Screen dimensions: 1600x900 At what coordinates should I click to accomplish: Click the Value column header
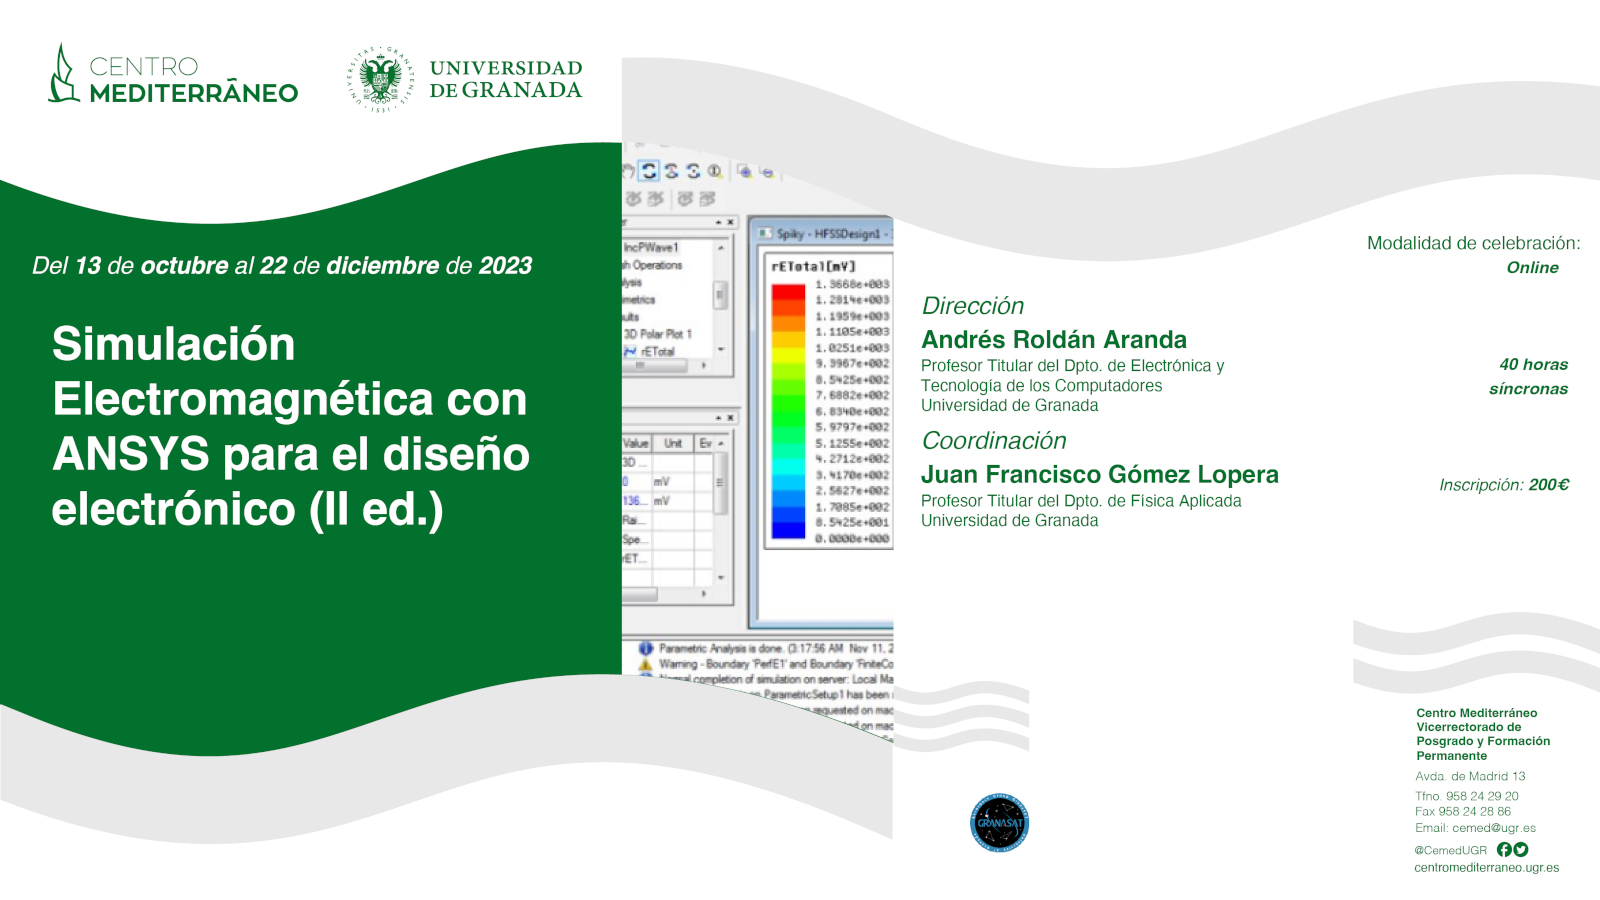pyautogui.click(x=636, y=443)
